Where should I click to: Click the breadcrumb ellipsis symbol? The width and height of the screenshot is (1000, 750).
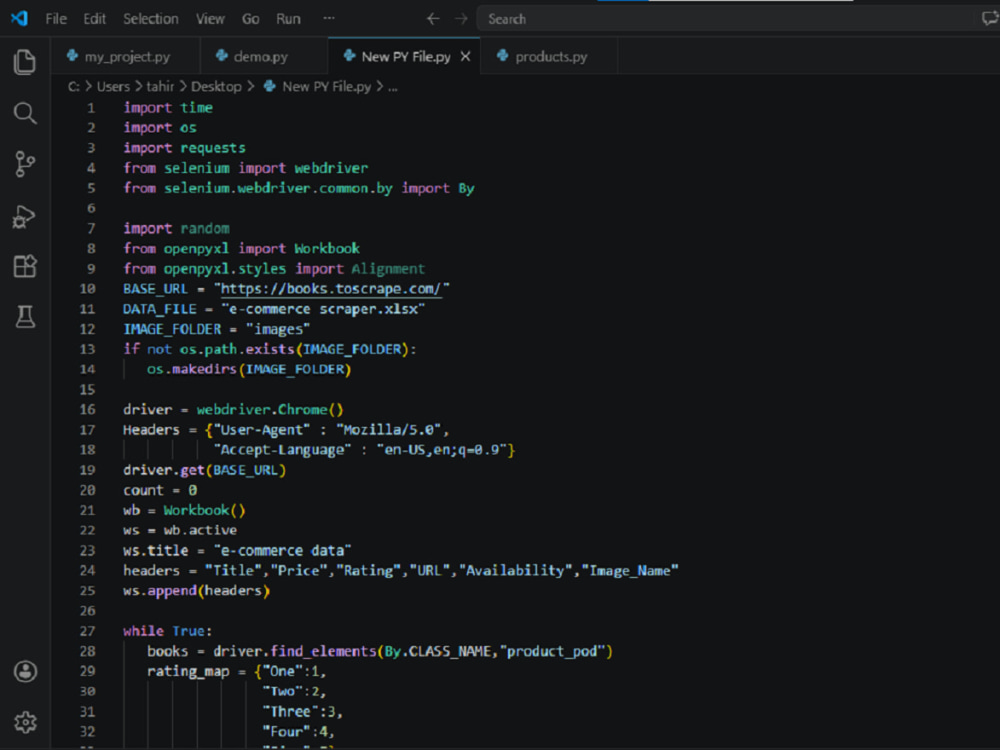pyautogui.click(x=393, y=88)
